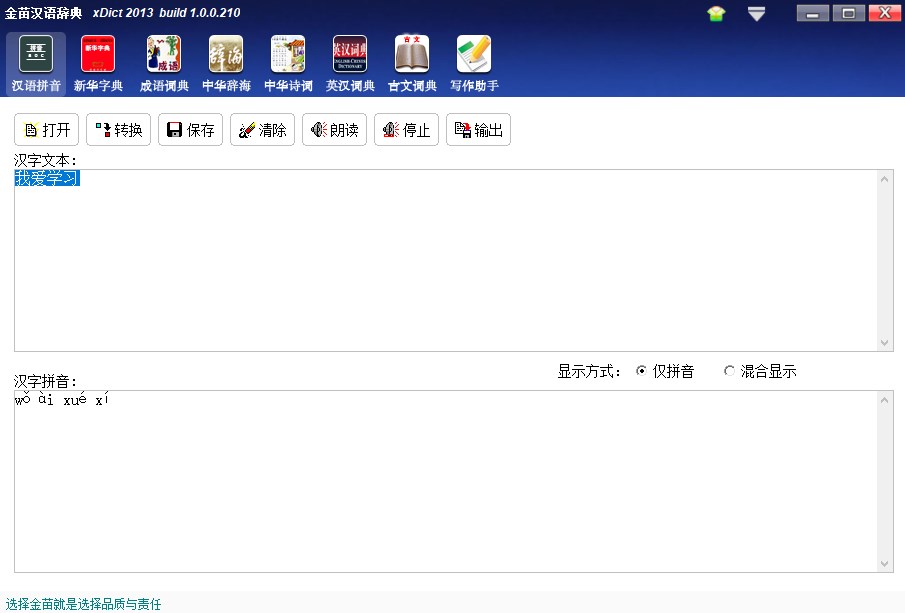Open the 汉语拼音 module
This screenshot has height=613, width=905.
pos(36,63)
